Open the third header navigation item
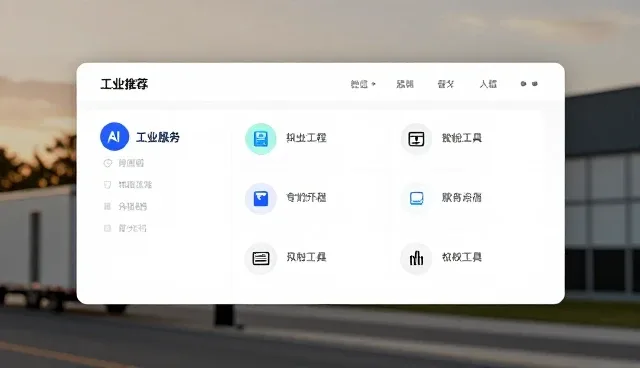Screen dimensions: 640x368 point(445,84)
